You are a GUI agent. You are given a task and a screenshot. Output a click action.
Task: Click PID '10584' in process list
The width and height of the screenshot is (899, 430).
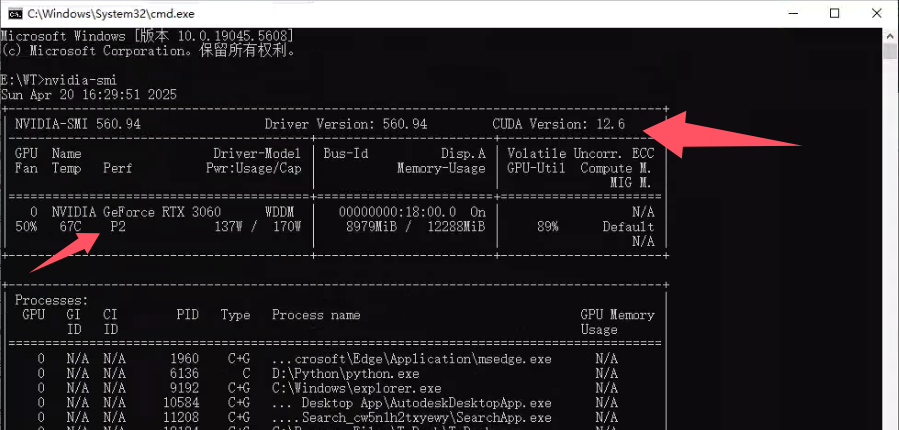[181, 403]
